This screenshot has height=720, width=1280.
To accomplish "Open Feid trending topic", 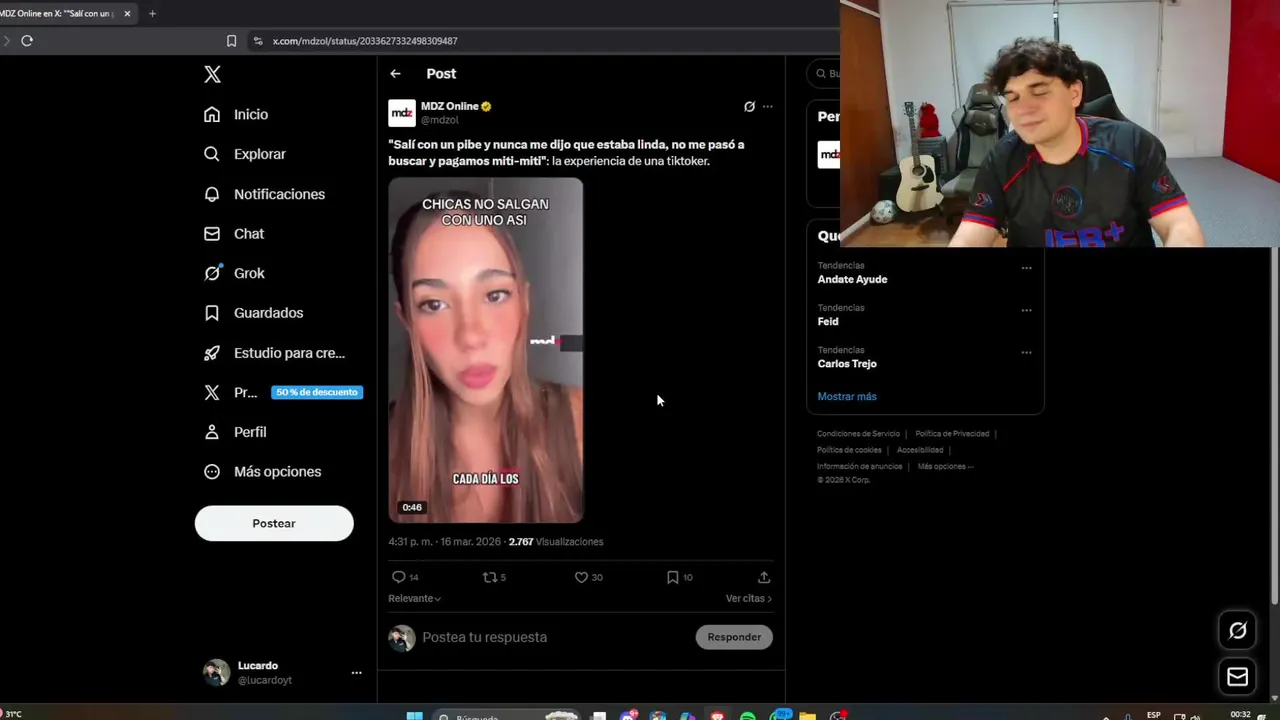I will point(828,322).
